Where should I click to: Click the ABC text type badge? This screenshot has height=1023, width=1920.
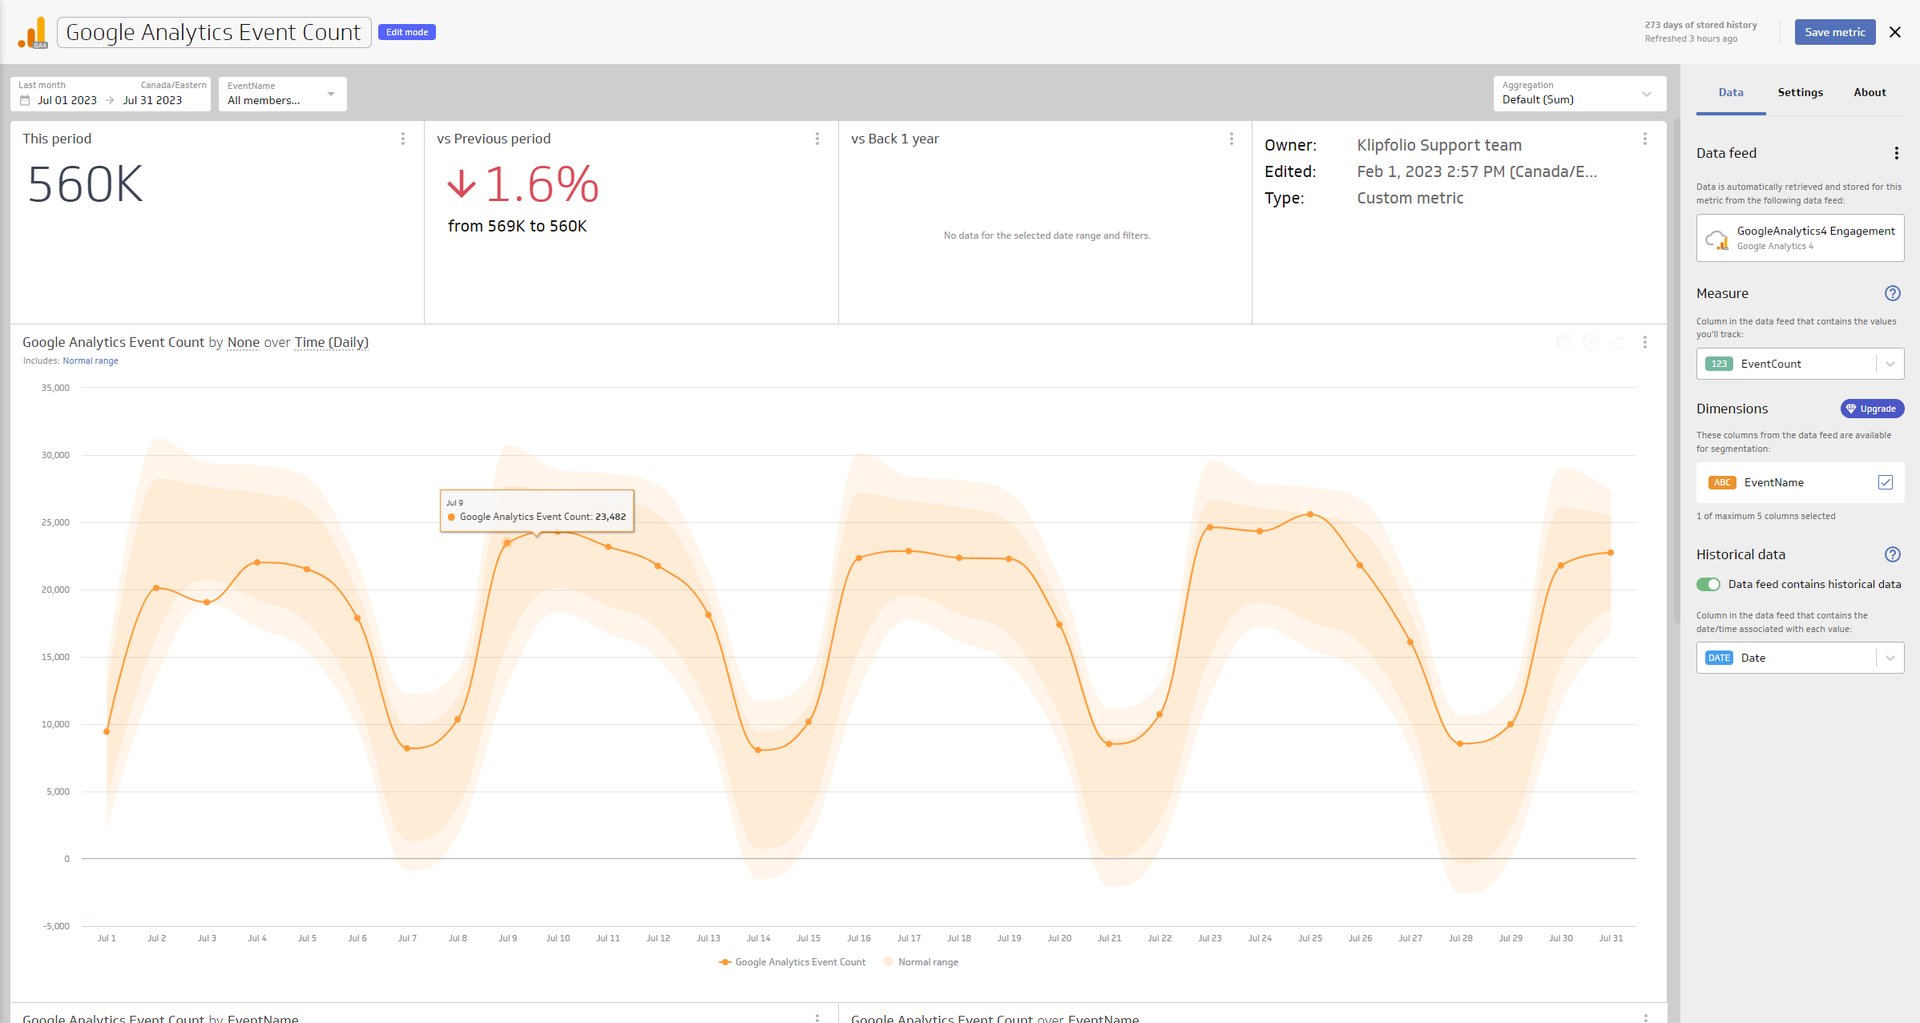point(1722,482)
